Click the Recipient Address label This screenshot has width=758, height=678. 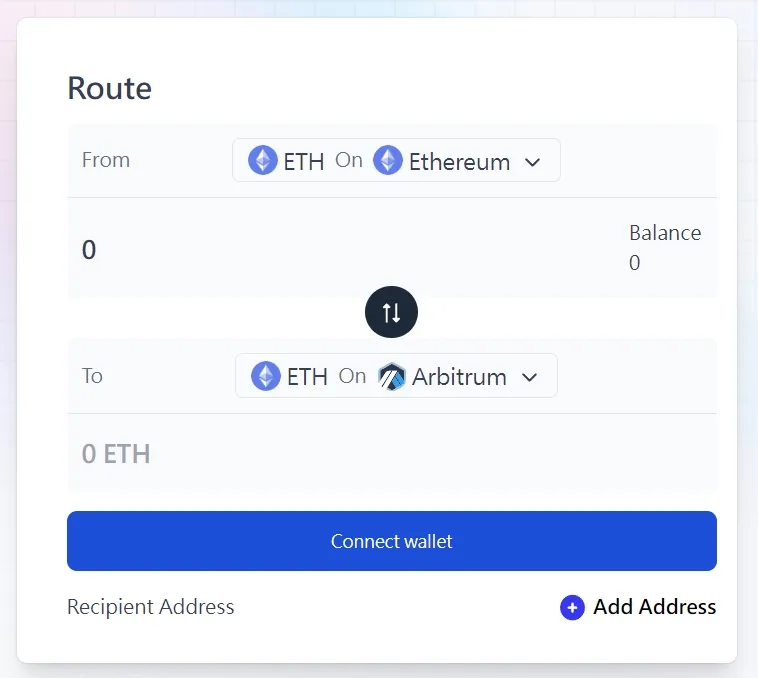(151, 607)
